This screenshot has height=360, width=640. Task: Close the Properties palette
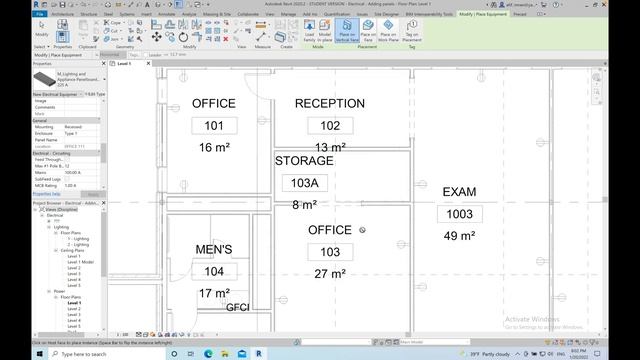tap(103, 64)
